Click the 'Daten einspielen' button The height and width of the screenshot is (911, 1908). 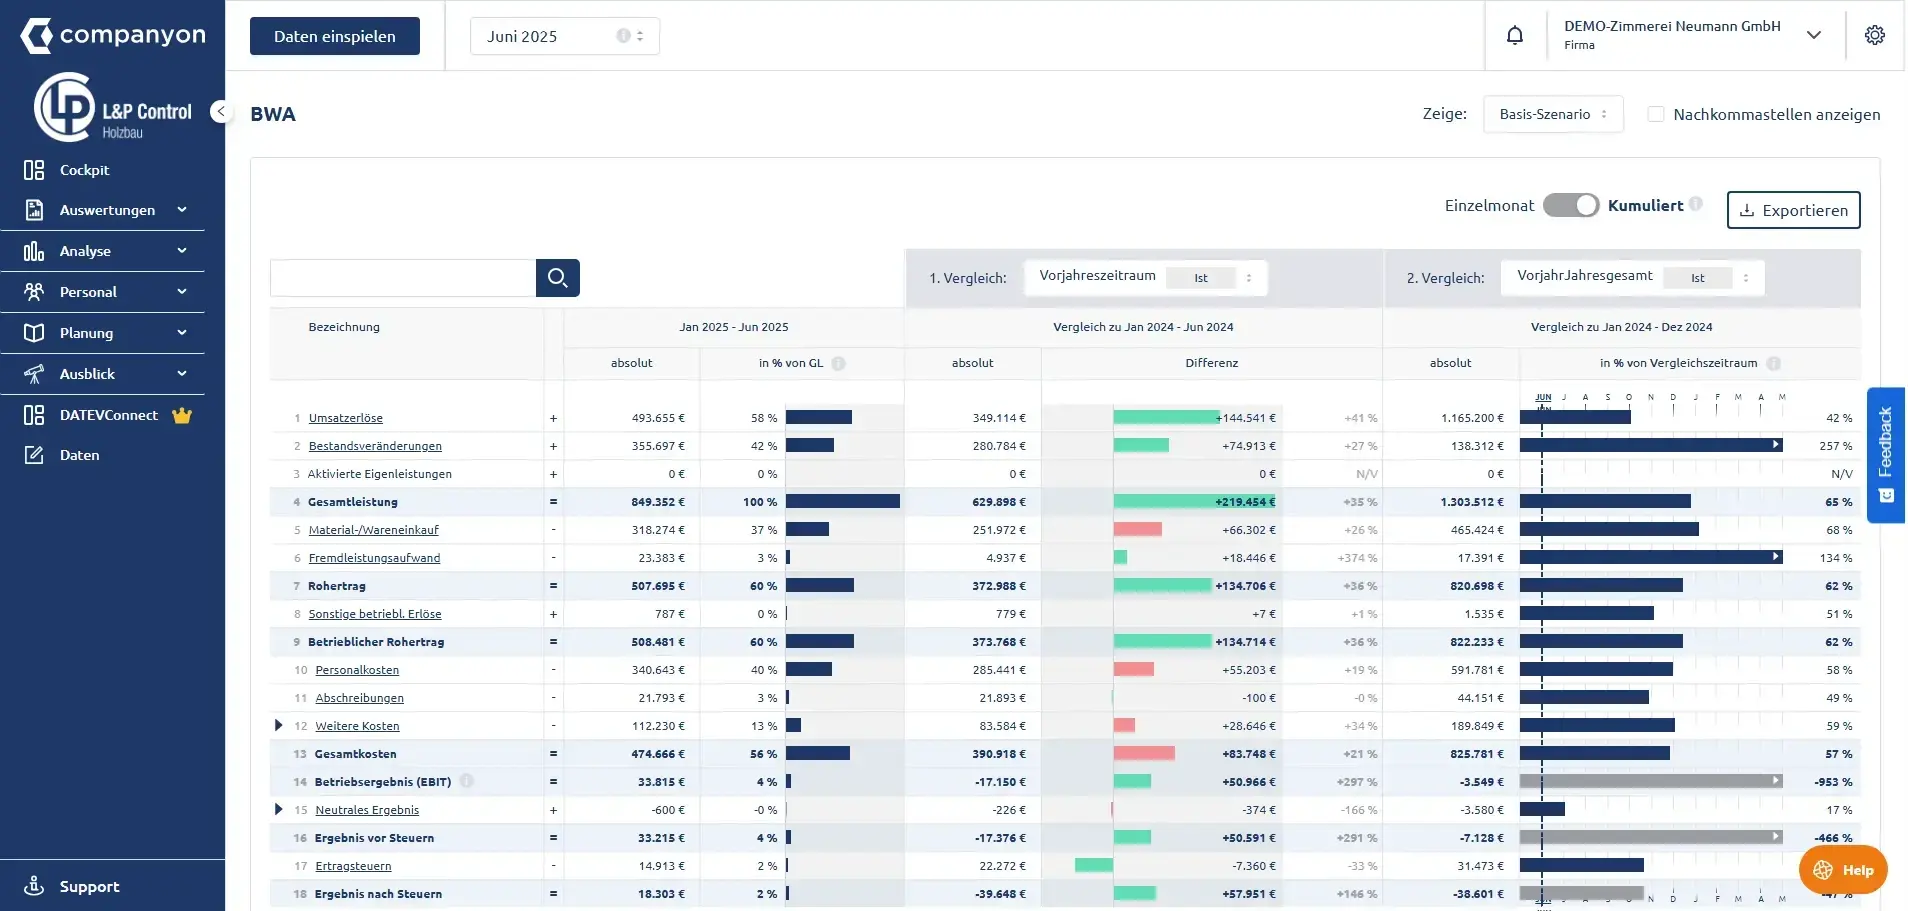(335, 36)
